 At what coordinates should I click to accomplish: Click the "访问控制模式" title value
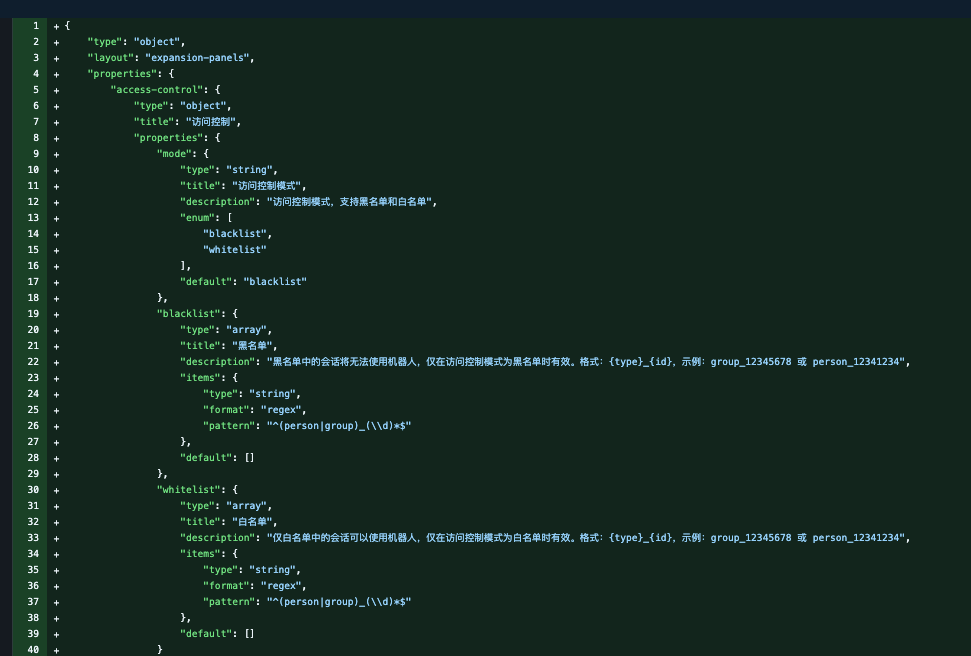[x=268, y=185]
